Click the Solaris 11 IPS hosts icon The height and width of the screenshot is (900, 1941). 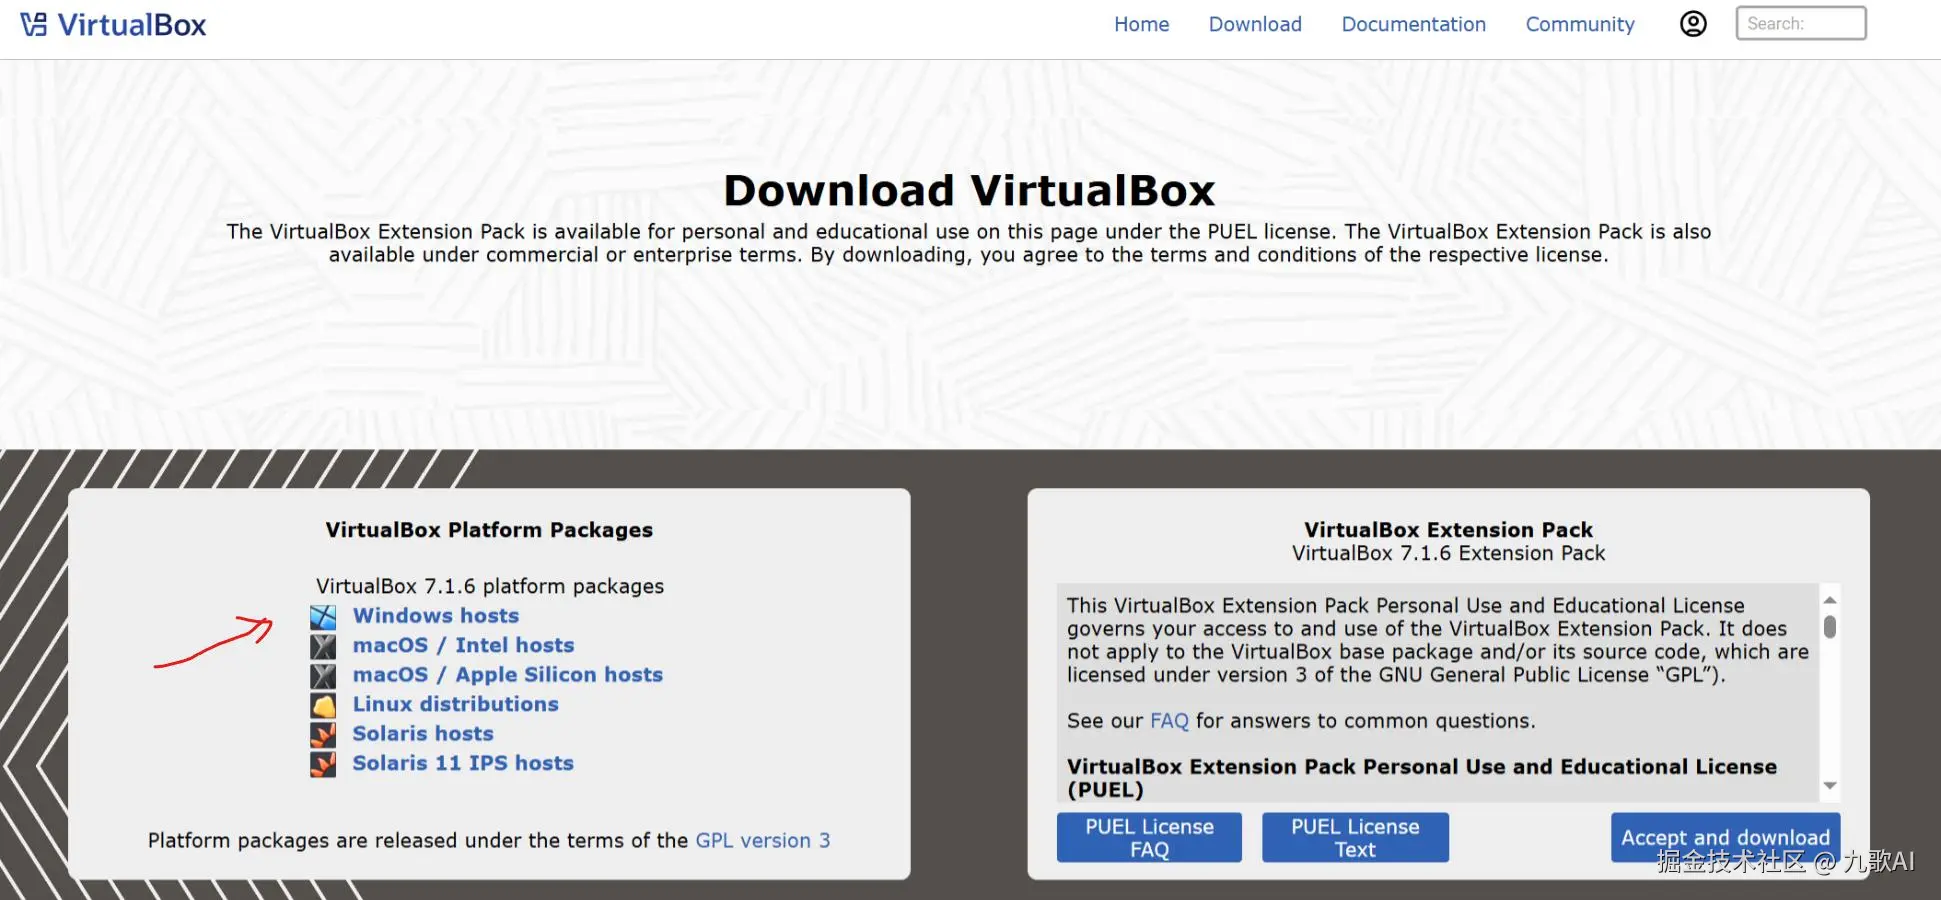click(323, 764)
